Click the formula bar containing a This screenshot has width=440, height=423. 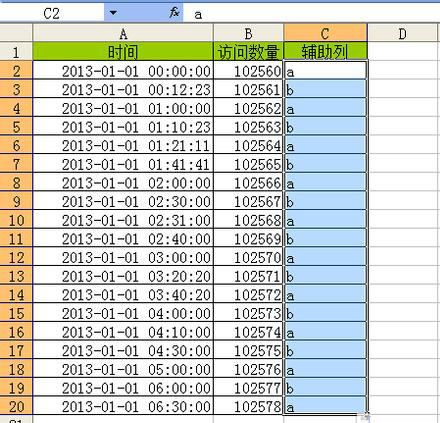pyautogui.click(x=311, y=14)
